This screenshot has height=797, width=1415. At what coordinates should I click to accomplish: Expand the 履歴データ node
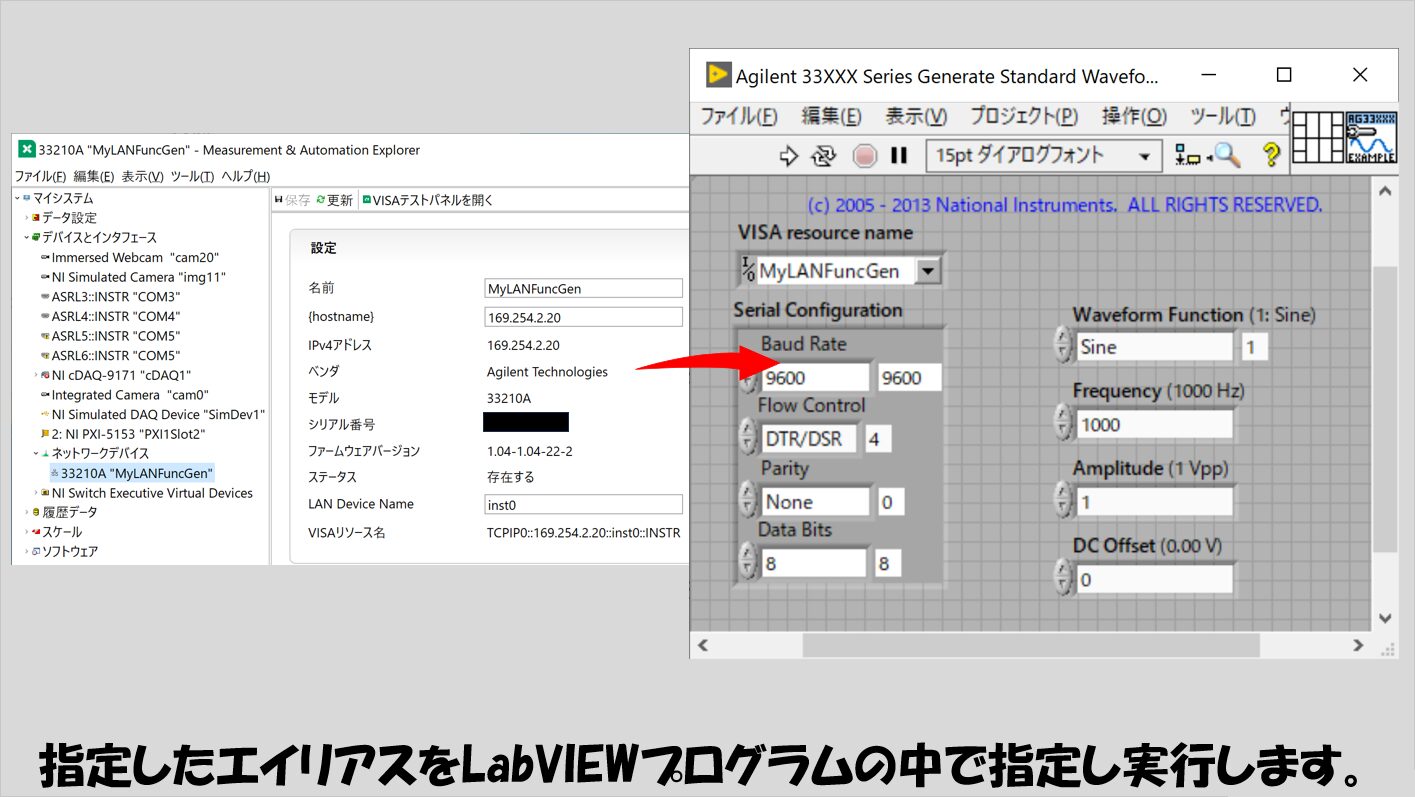(x=27, y=512)
